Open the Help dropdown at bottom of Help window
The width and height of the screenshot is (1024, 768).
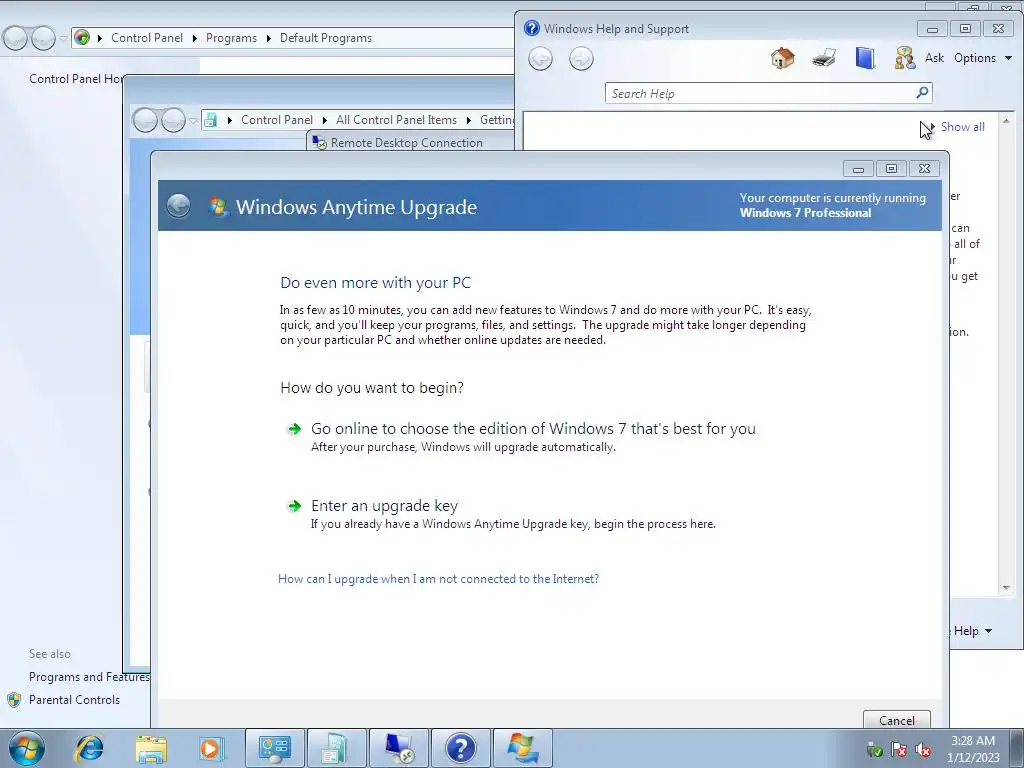972,631
